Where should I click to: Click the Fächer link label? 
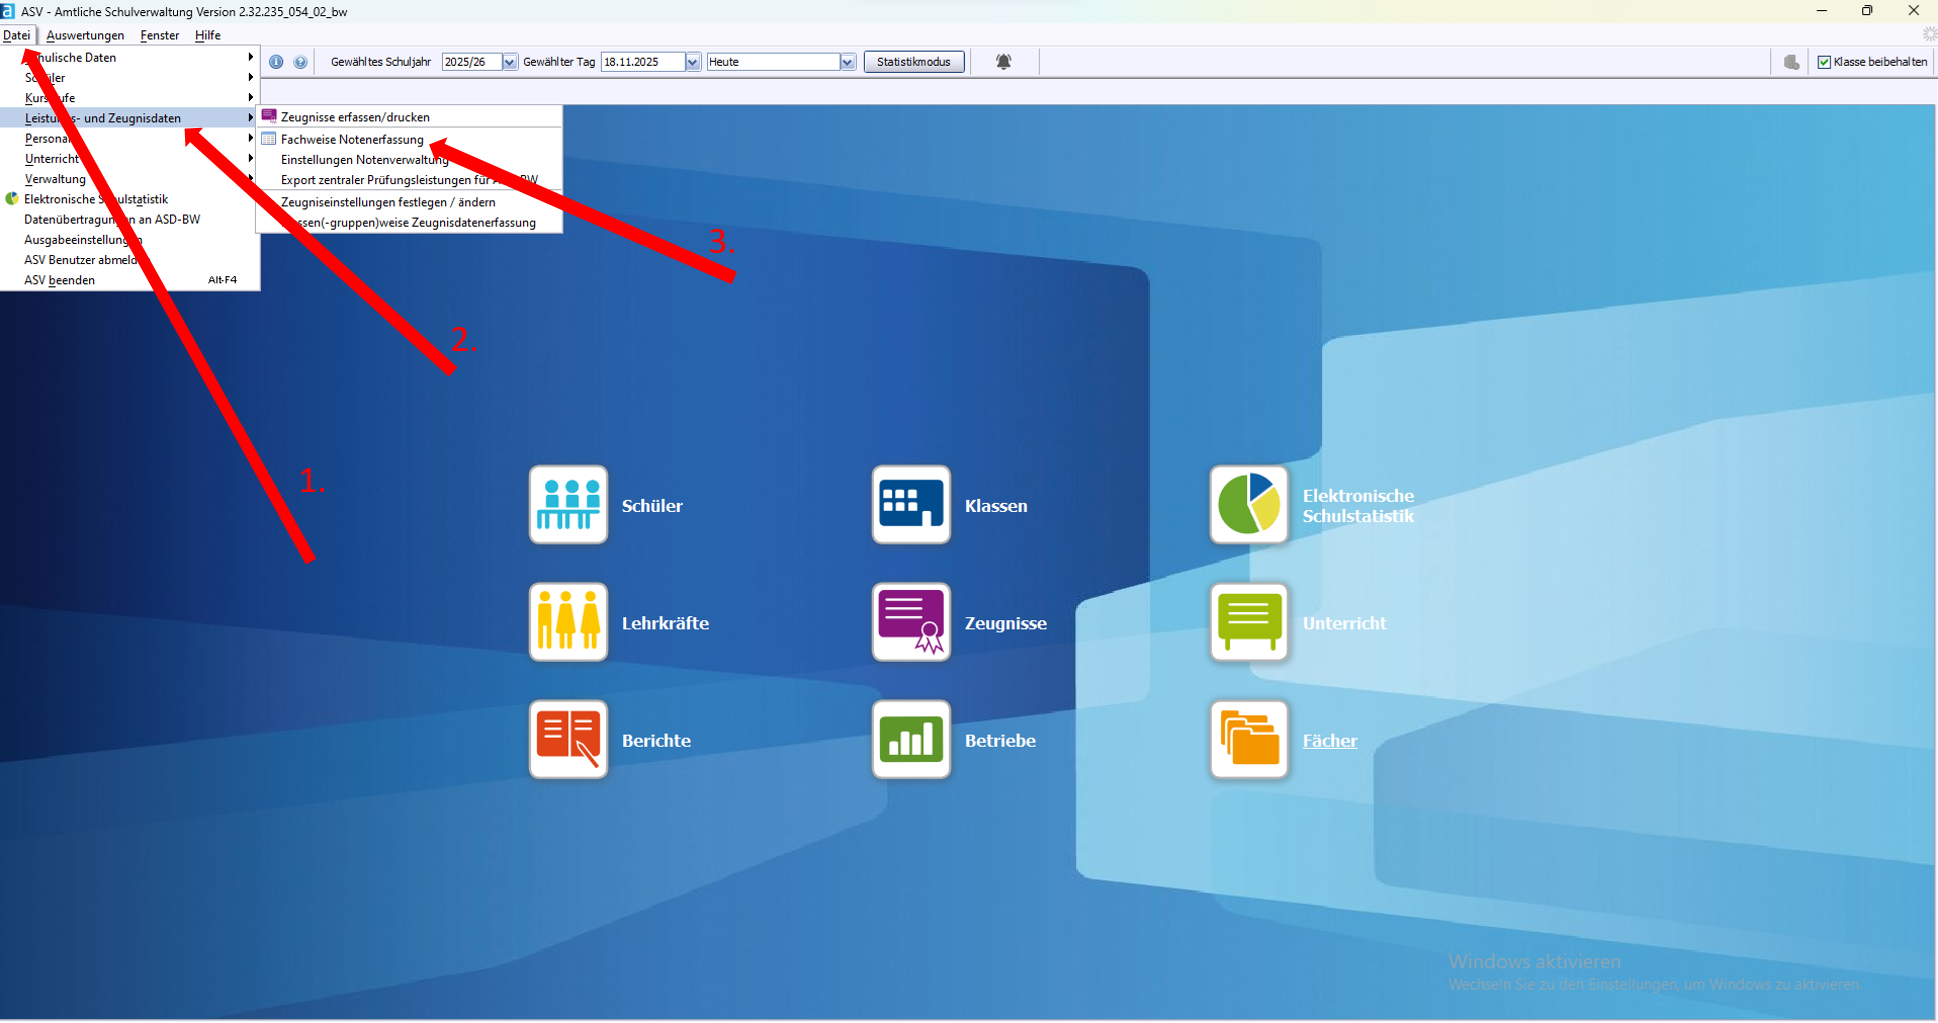(1329, 740)
